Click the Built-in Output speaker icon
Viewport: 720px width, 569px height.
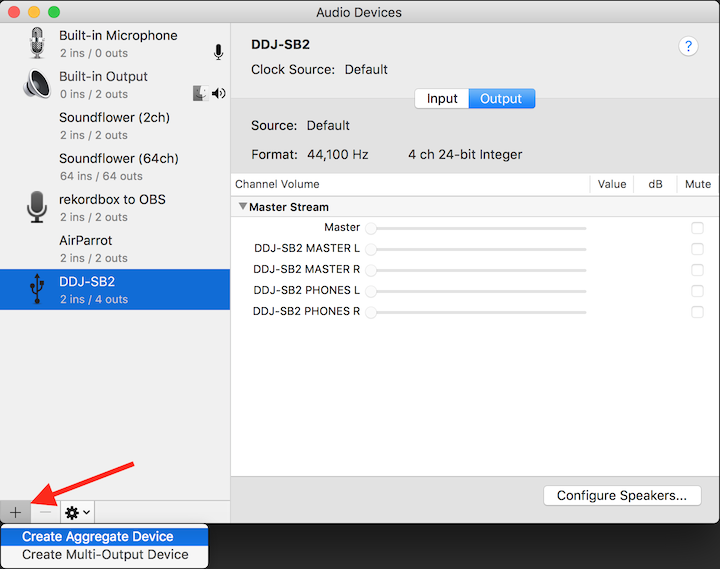pos(37,84)
